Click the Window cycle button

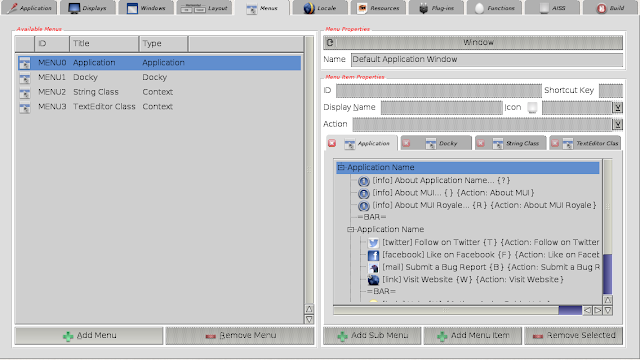click(473, 42)
